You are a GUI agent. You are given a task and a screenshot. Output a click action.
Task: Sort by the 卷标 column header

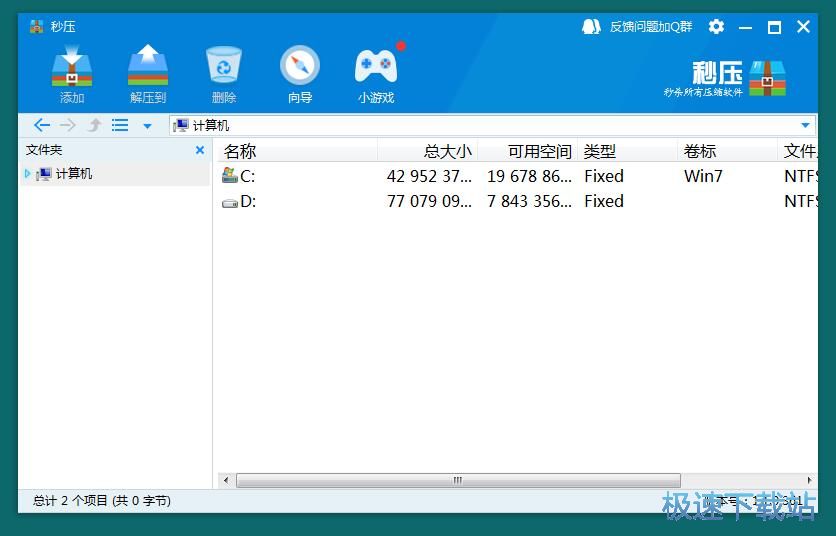point(727,151)
